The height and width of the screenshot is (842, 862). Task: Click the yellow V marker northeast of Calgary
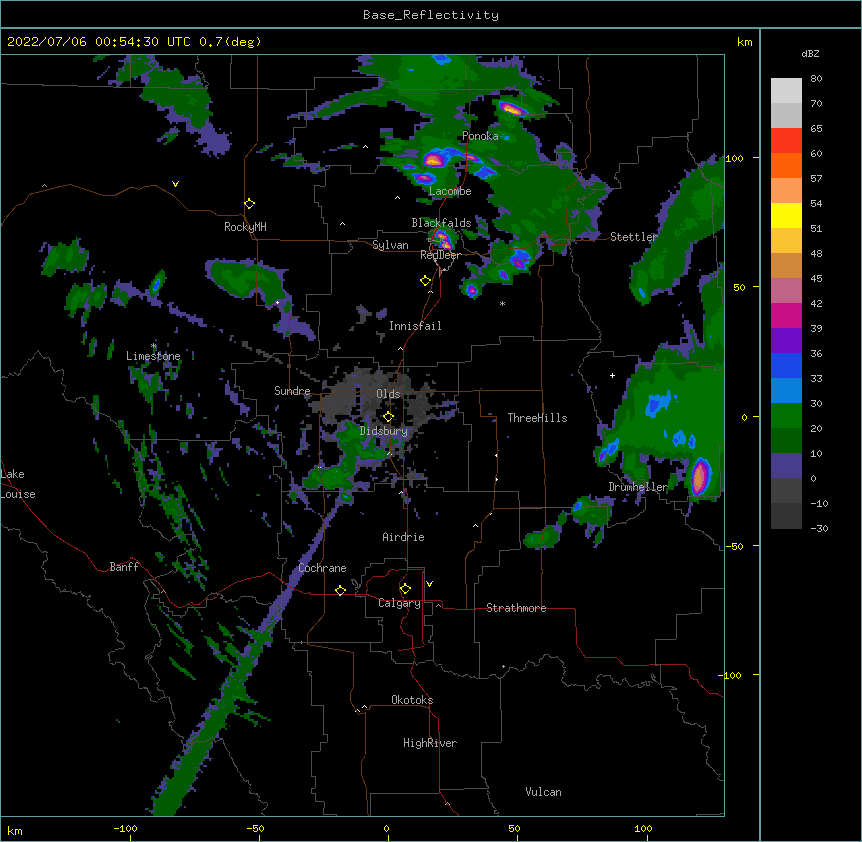(x=429, y=584)
